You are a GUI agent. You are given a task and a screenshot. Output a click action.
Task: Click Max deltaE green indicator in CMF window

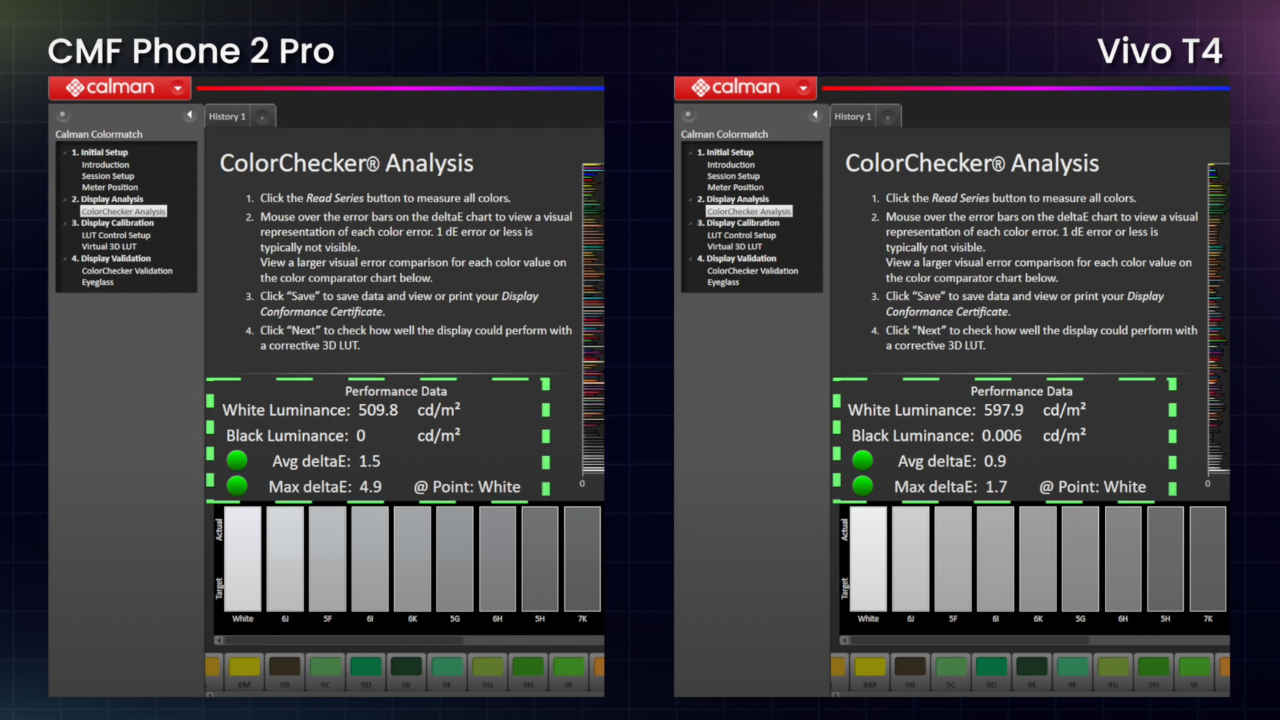237,487
